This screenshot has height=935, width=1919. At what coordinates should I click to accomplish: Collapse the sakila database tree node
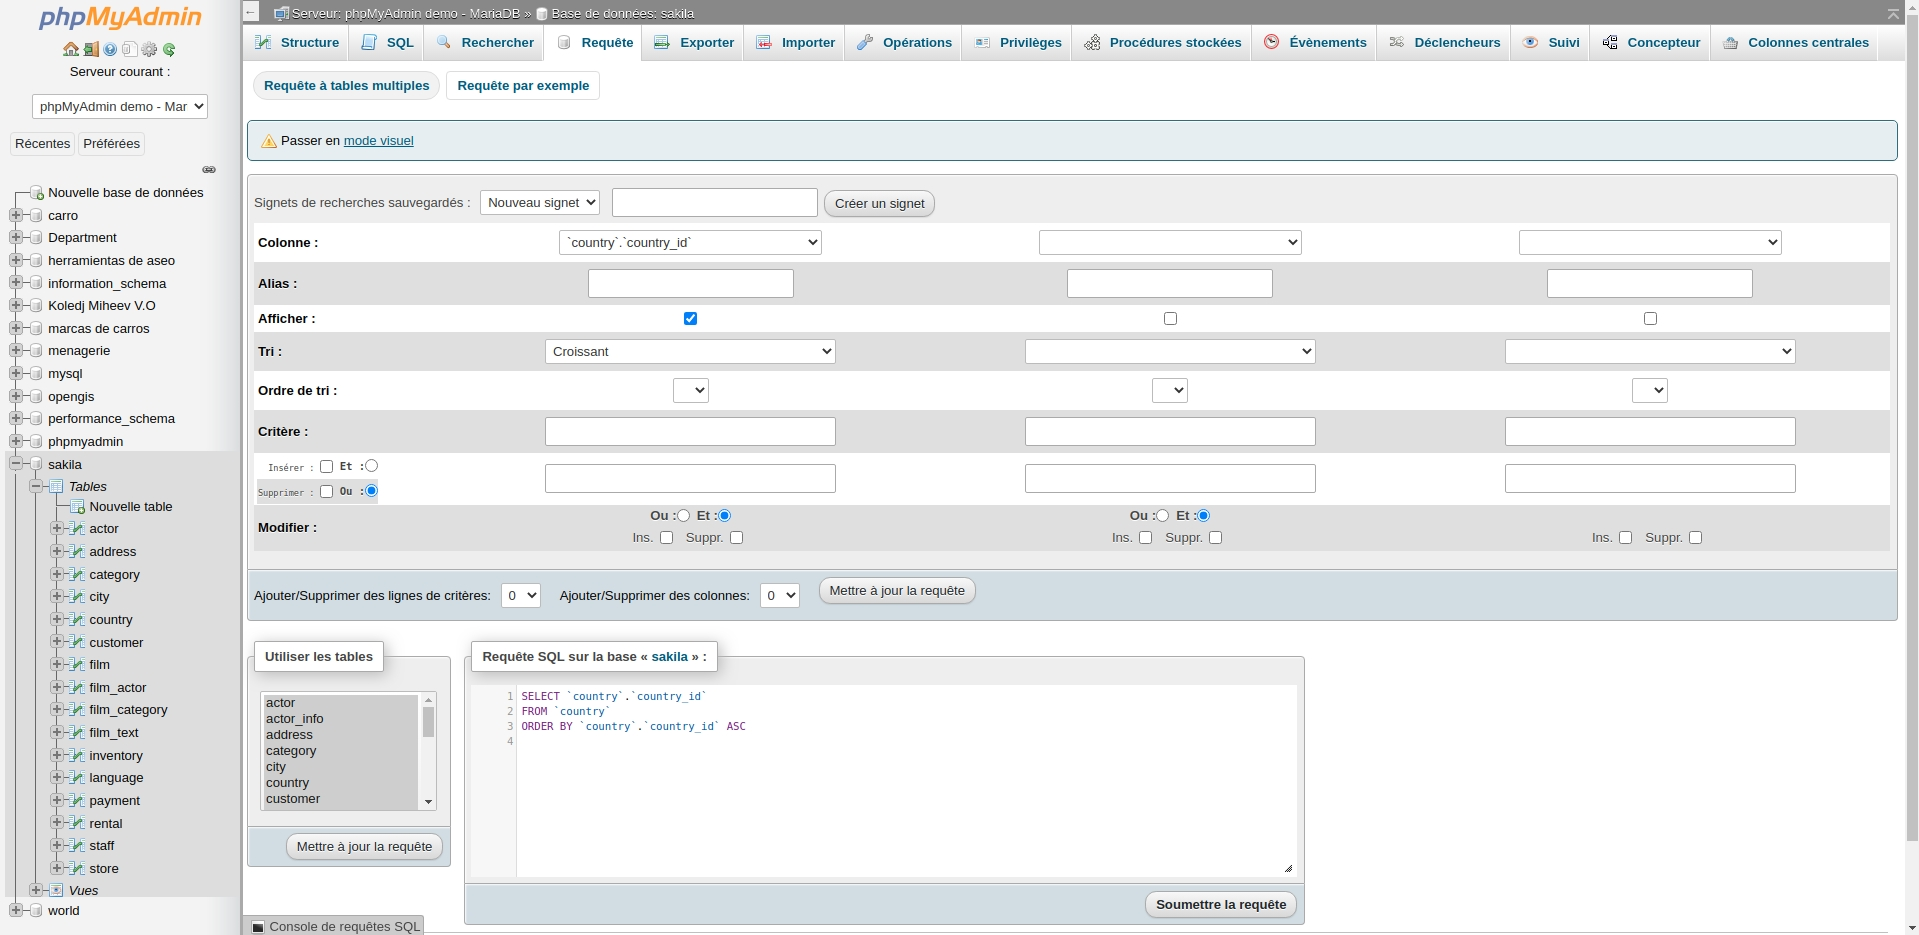click(16, 463)
